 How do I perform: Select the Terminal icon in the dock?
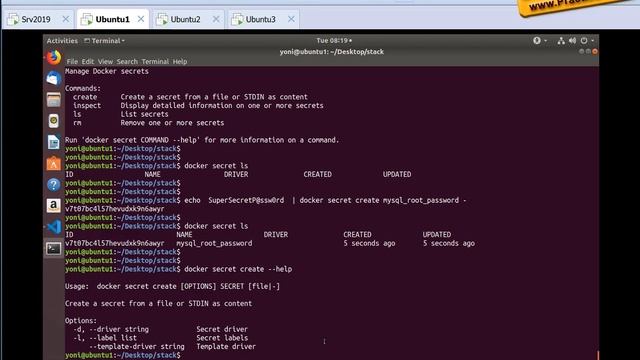point(53,248)
